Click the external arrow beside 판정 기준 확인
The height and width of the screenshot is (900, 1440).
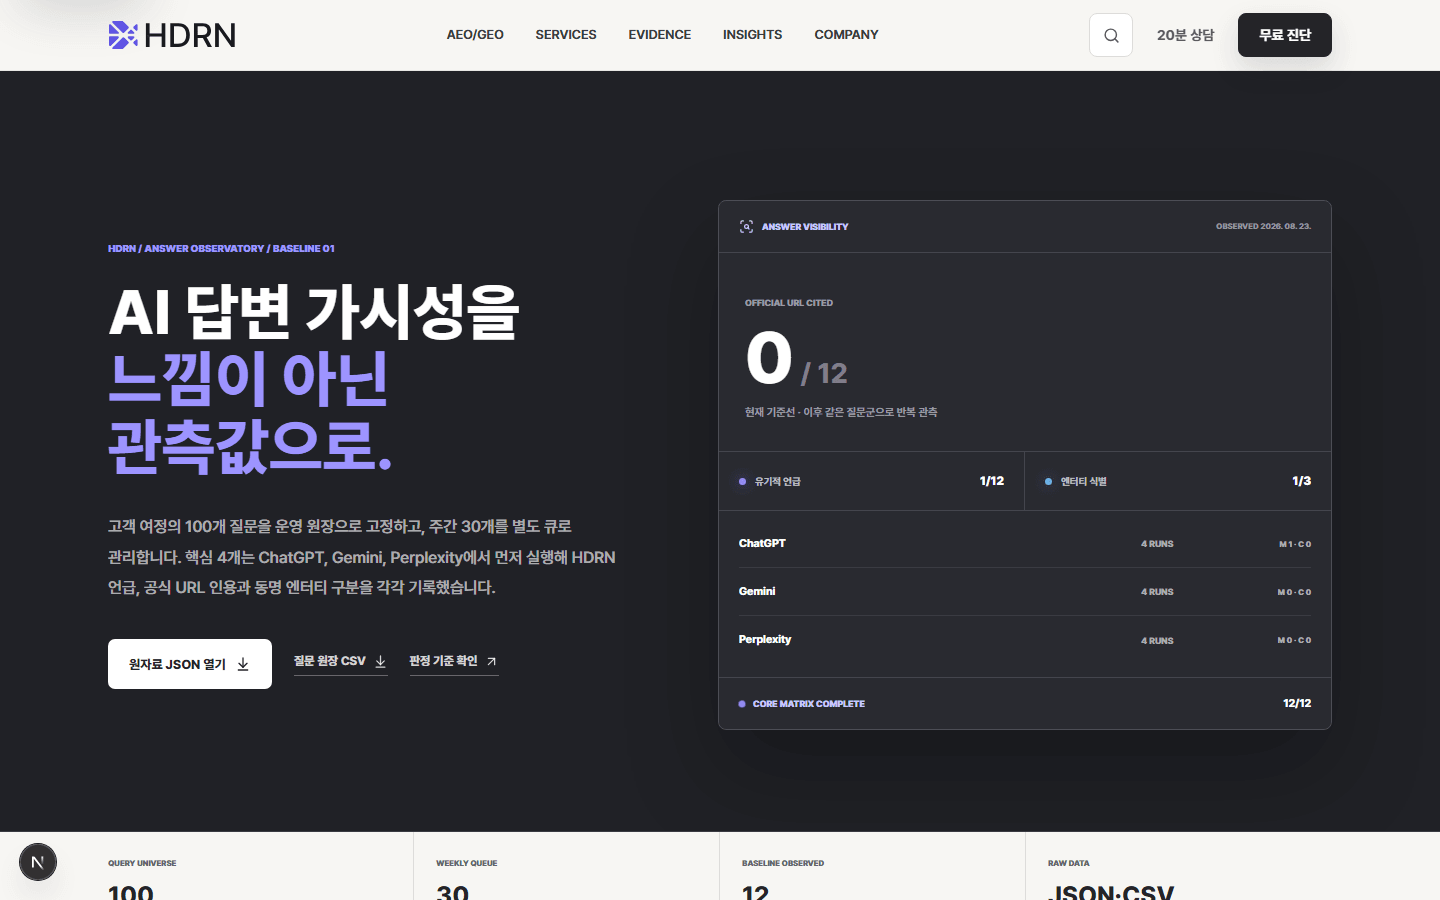coord(491,661)
